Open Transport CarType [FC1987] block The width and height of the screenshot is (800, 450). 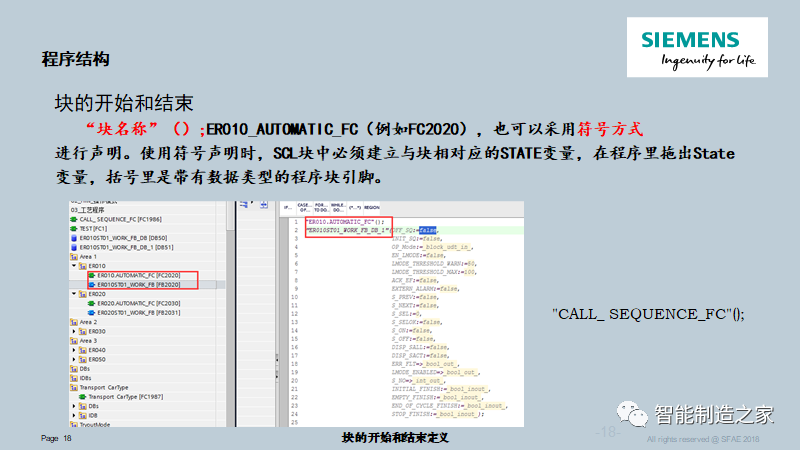126,397
